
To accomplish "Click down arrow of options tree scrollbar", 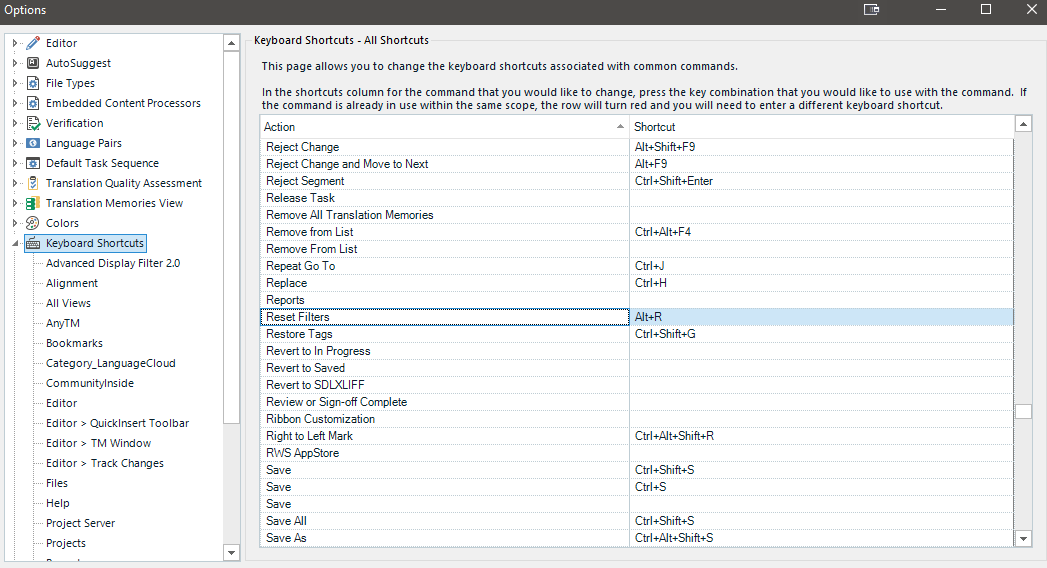I will (x=231, y=553).
